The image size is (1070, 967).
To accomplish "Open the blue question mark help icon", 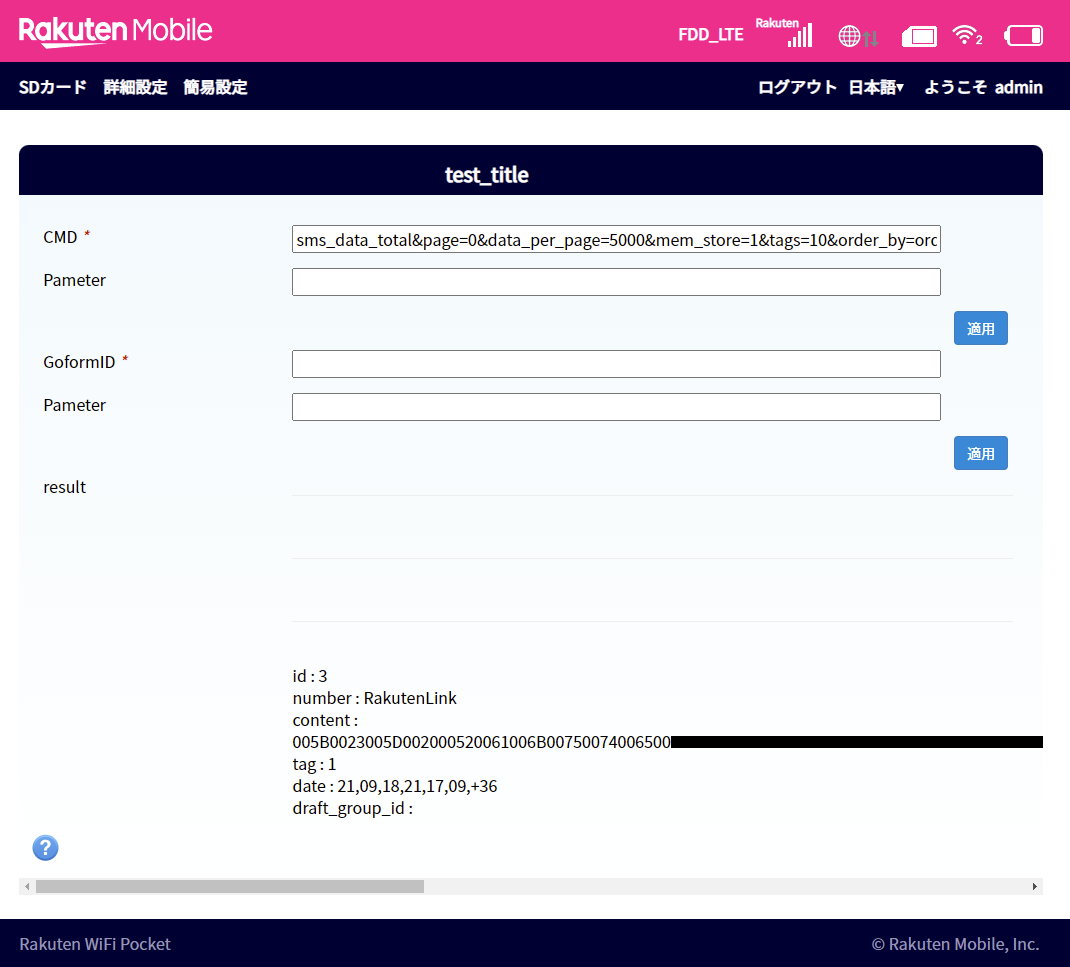I will tap(45, 848).
